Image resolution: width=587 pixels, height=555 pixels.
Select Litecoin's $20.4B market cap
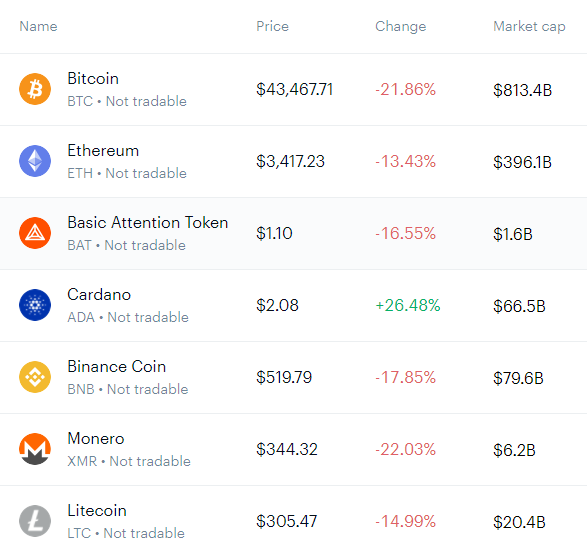[519, 522]
